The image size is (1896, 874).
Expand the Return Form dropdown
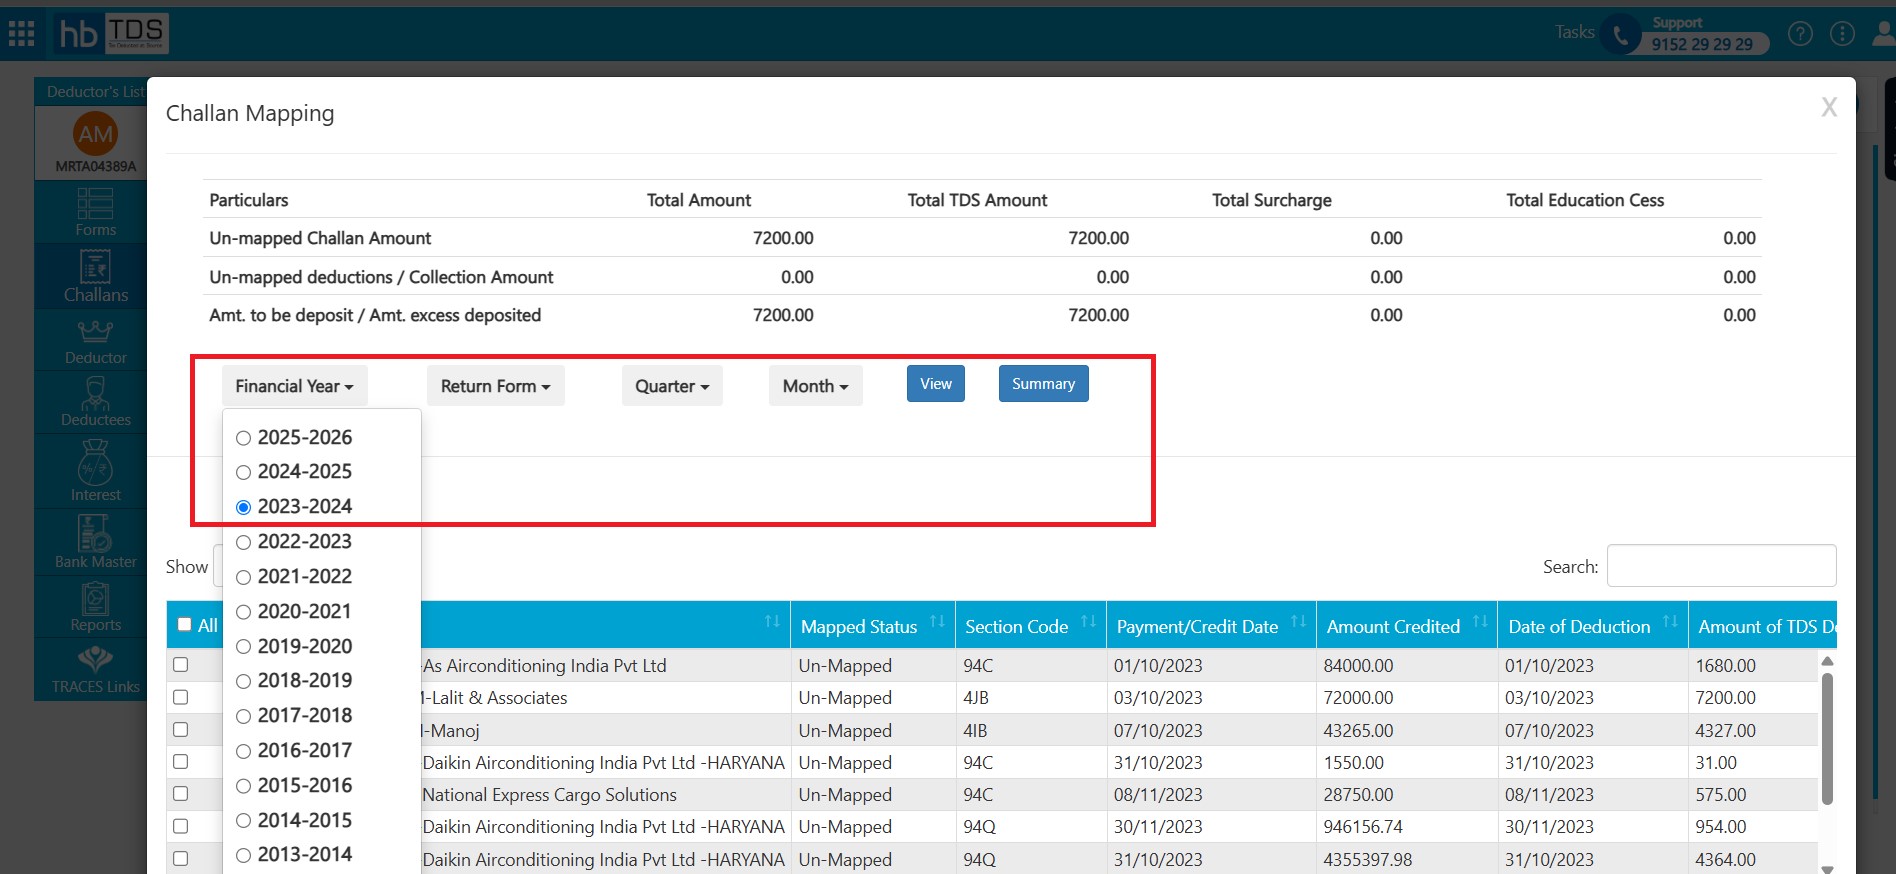pos(495,387)
